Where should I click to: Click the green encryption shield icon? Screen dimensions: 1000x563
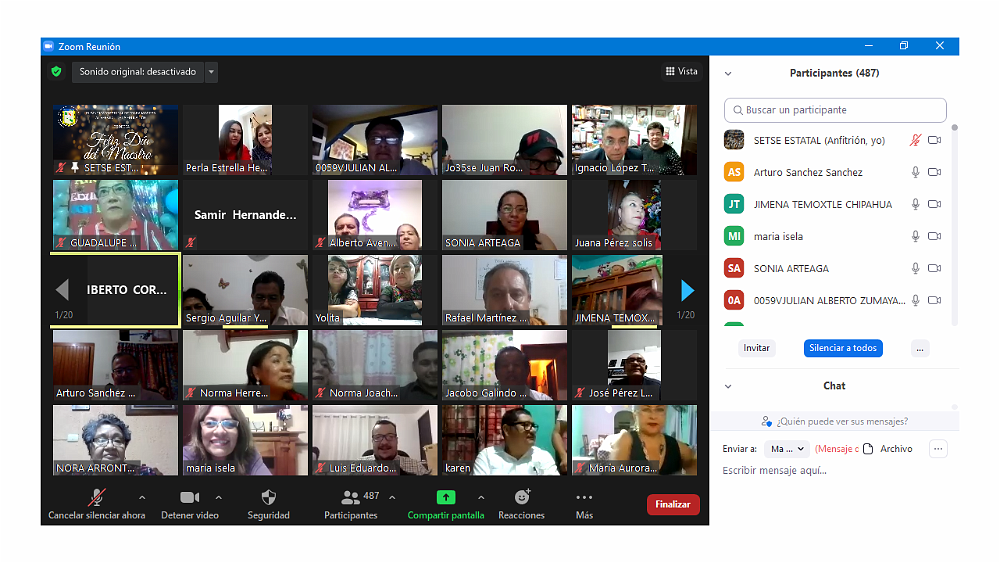pyautogui.click(x=56, y=72)
